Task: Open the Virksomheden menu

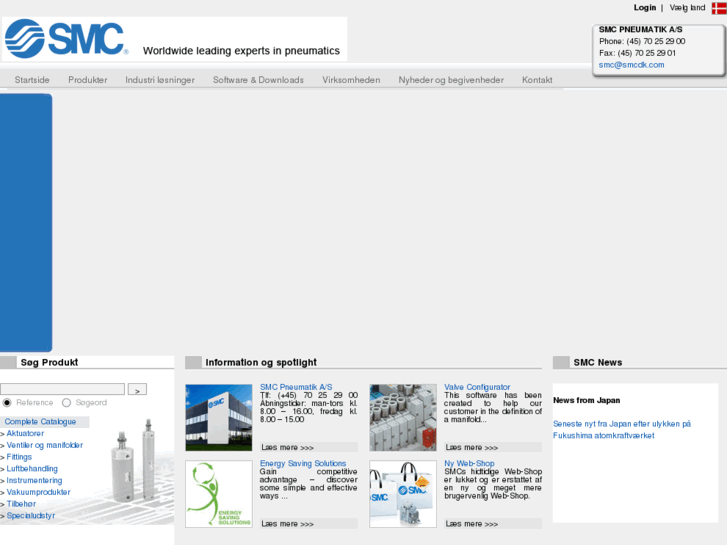Action: tap(351, 80)
